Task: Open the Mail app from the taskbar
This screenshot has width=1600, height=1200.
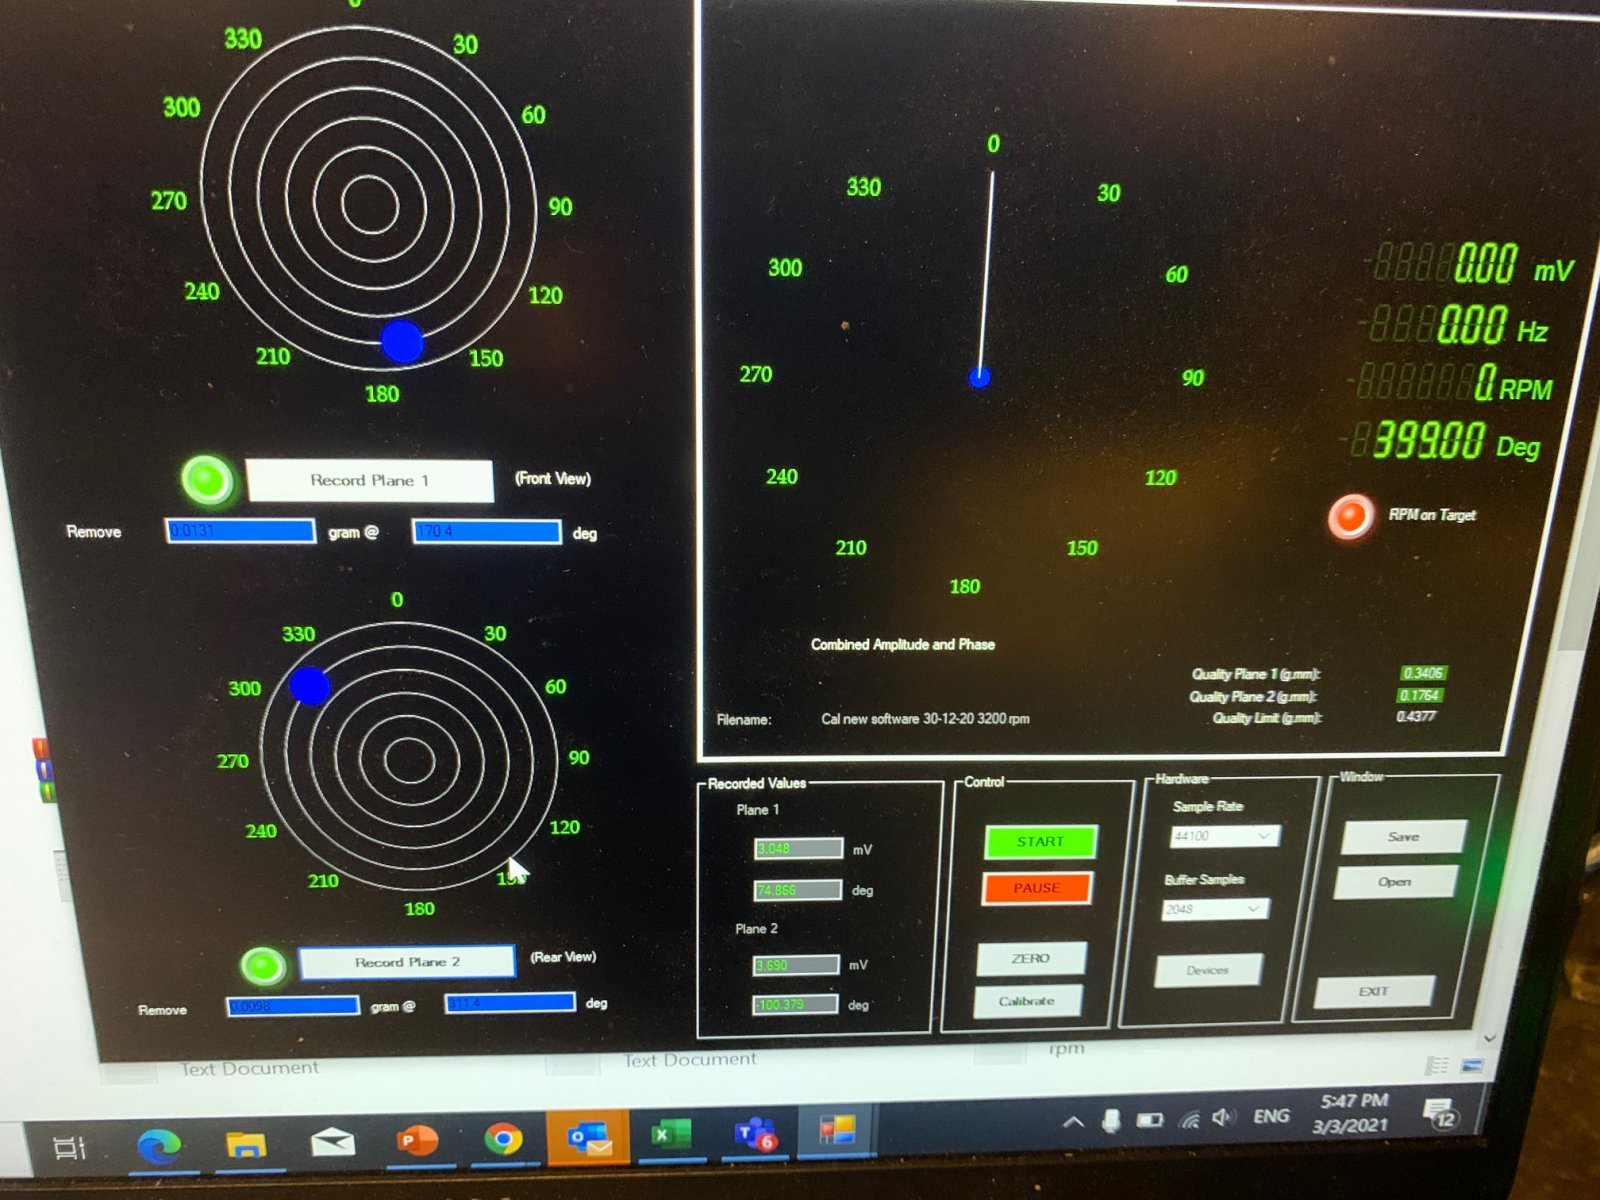Action: (333, 1142)
